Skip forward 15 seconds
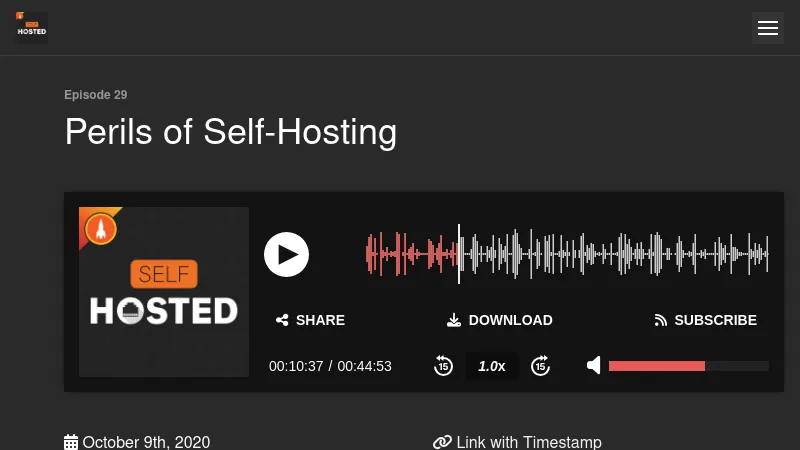Image resolution: width=800 pixels, height=450 pixels. pos(540,366)
